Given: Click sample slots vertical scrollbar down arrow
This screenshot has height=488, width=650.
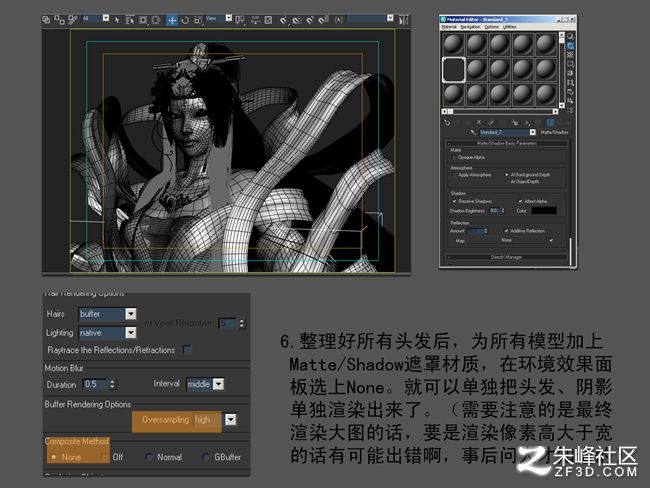Looking at the screenshot, I should point(562,105).
